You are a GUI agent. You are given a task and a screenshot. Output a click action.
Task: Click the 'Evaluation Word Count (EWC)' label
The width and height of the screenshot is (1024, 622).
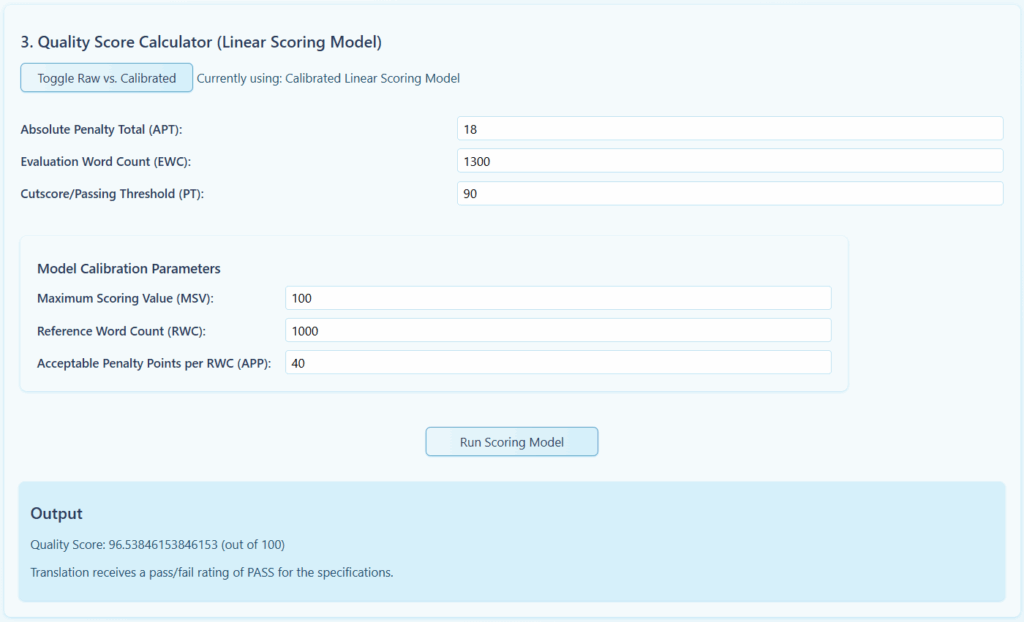pos(105,162)
